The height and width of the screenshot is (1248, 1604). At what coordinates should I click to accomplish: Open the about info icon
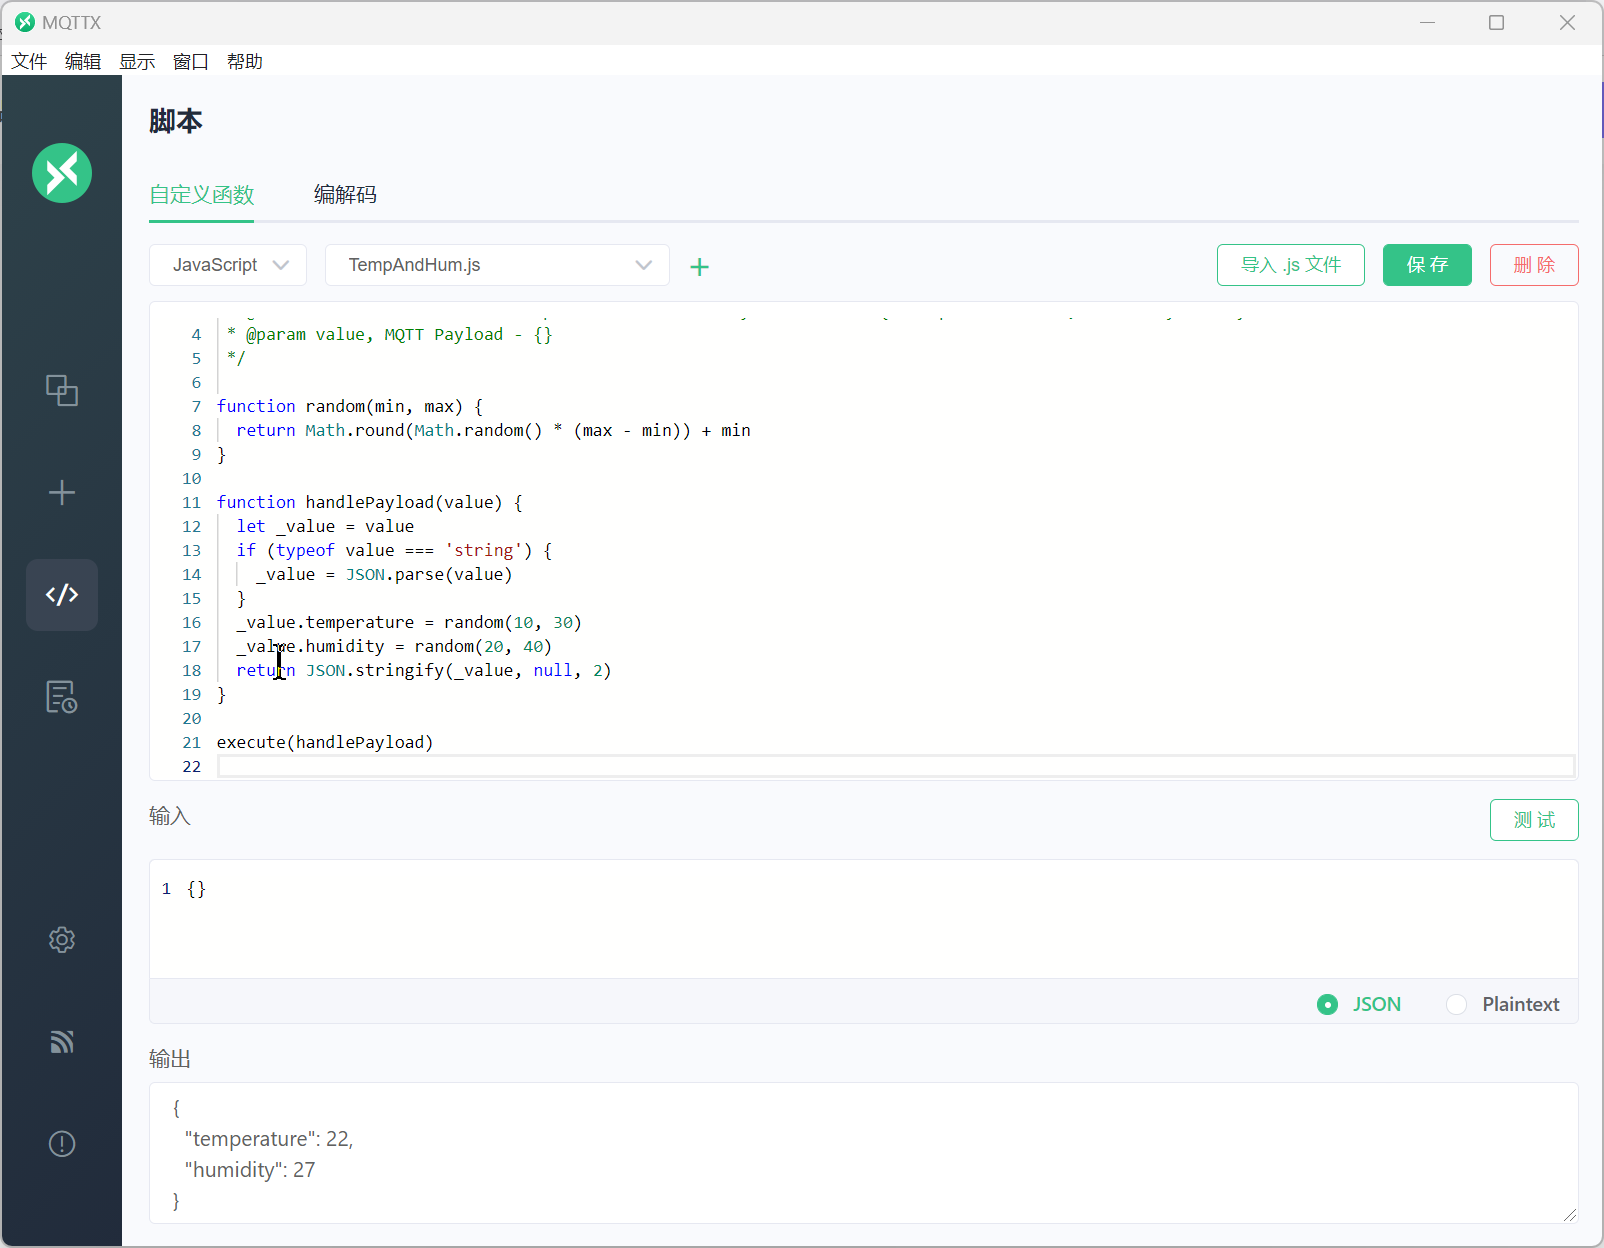tap(62, 1144)
